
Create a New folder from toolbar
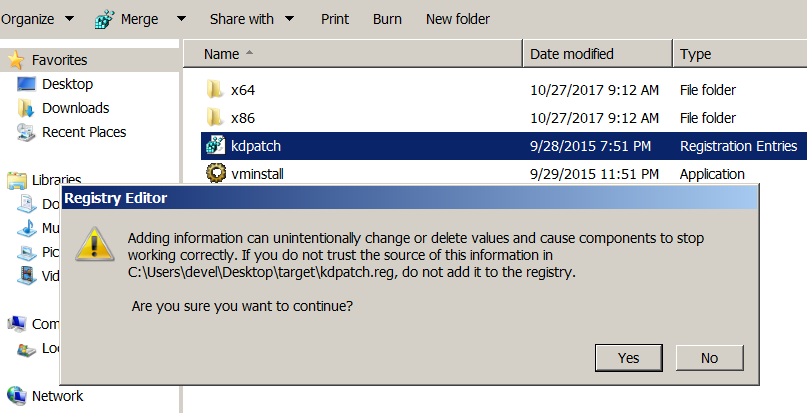click(457, 19)
